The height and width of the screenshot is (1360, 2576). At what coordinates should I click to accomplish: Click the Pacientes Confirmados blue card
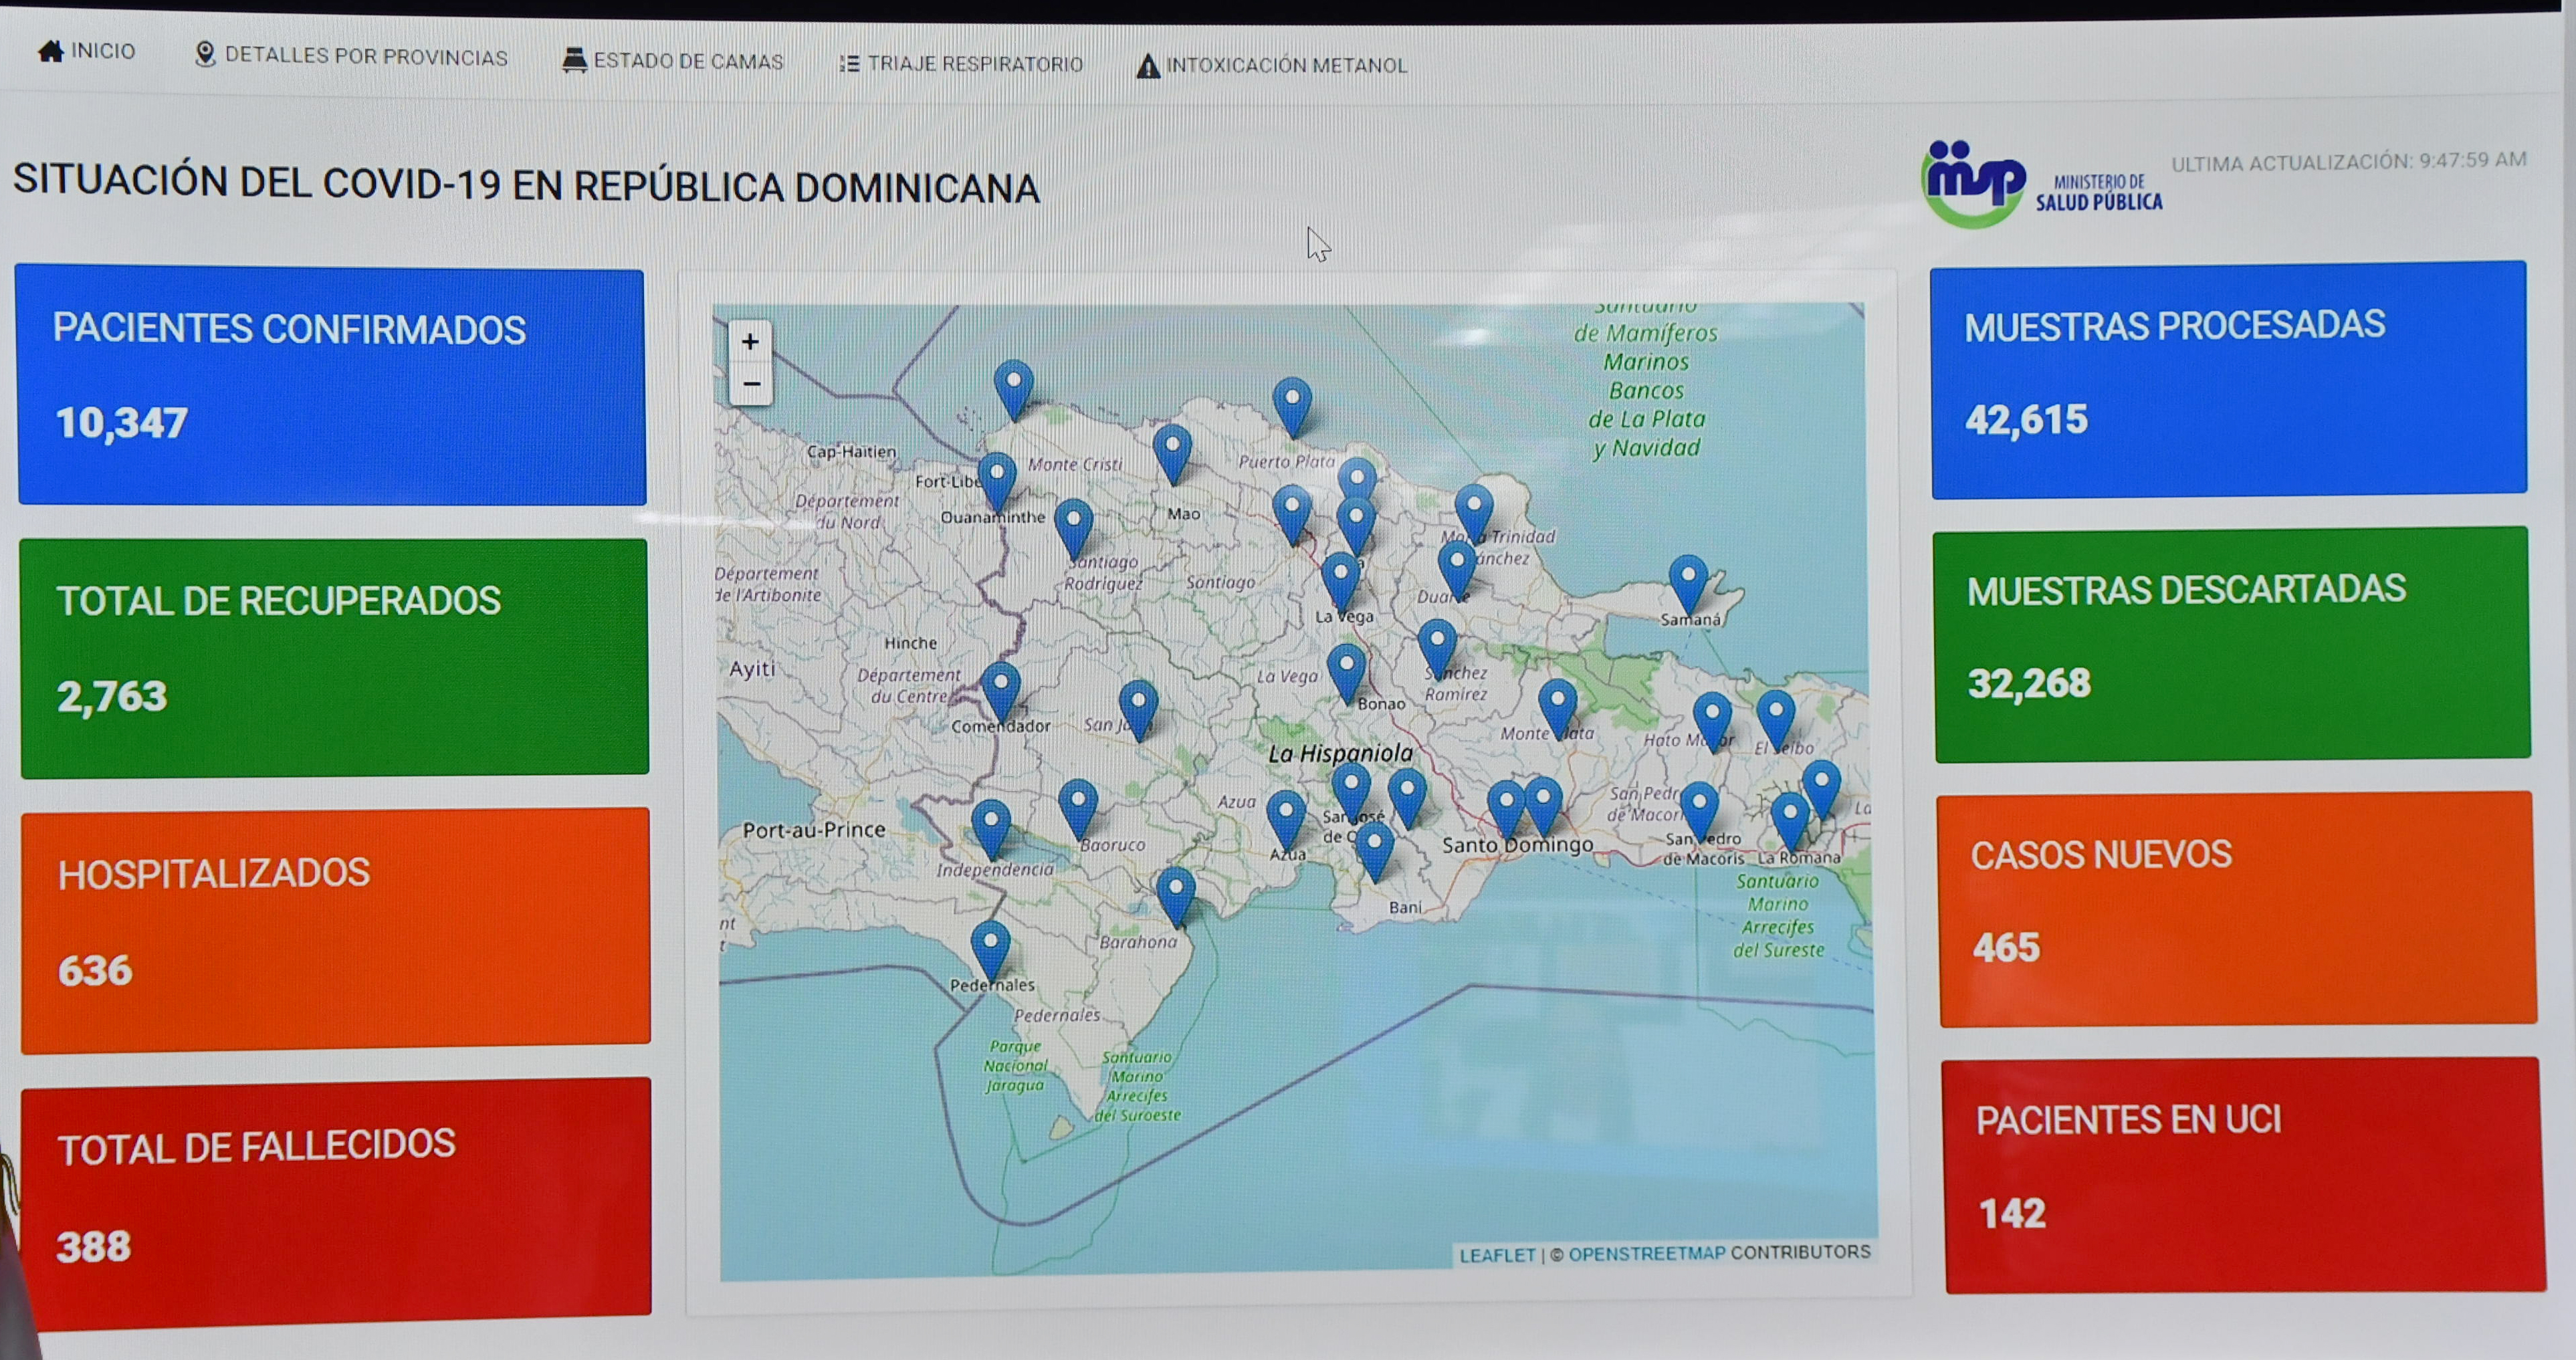331,386
